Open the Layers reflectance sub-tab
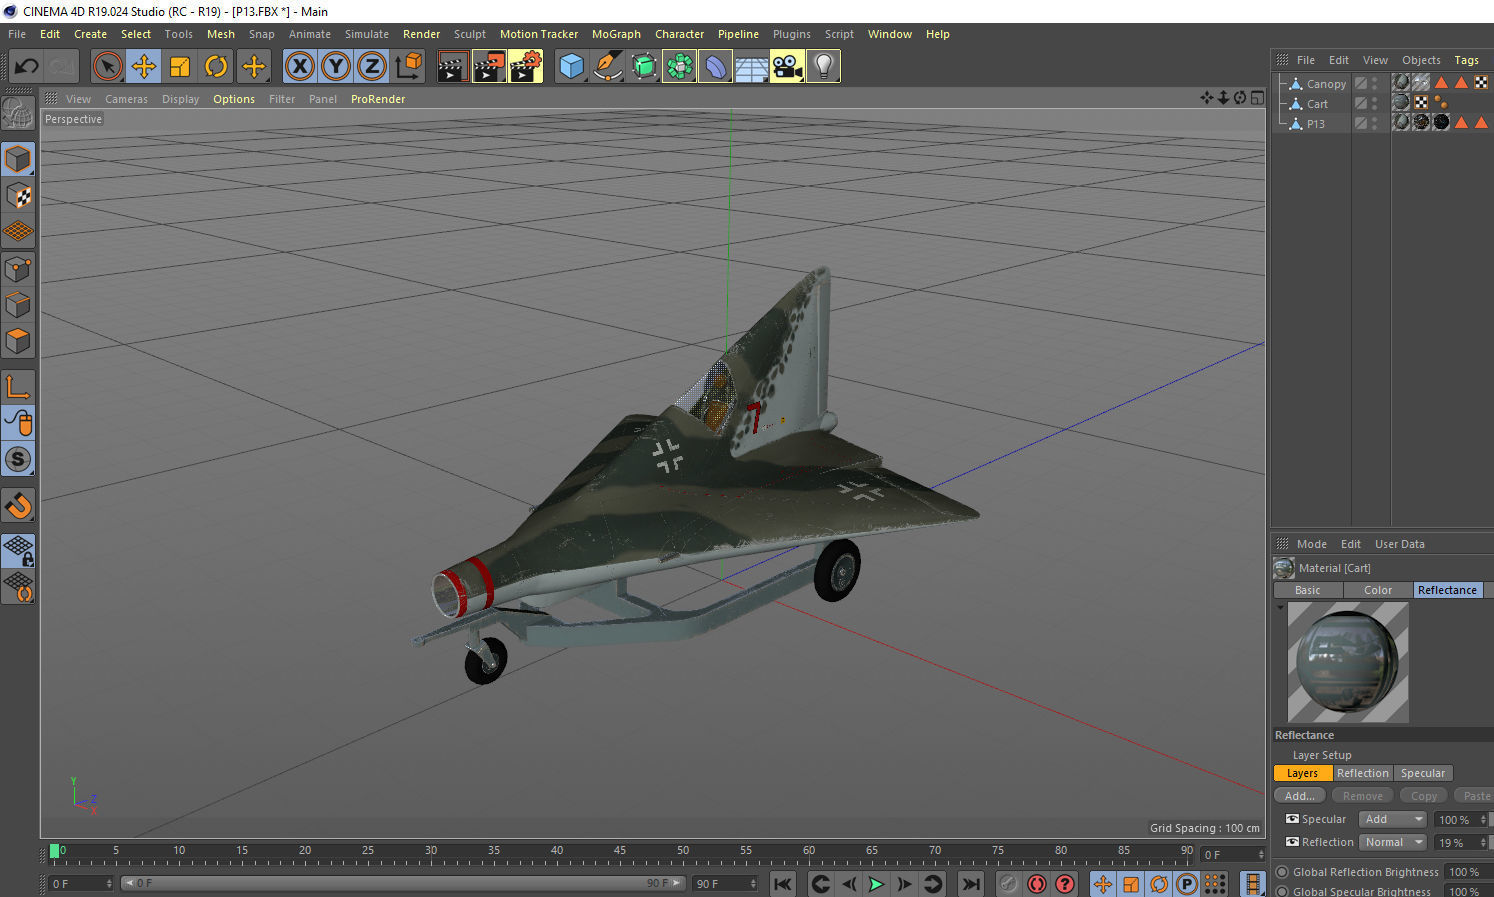The image size is (1494, 897). [1302, 773]
